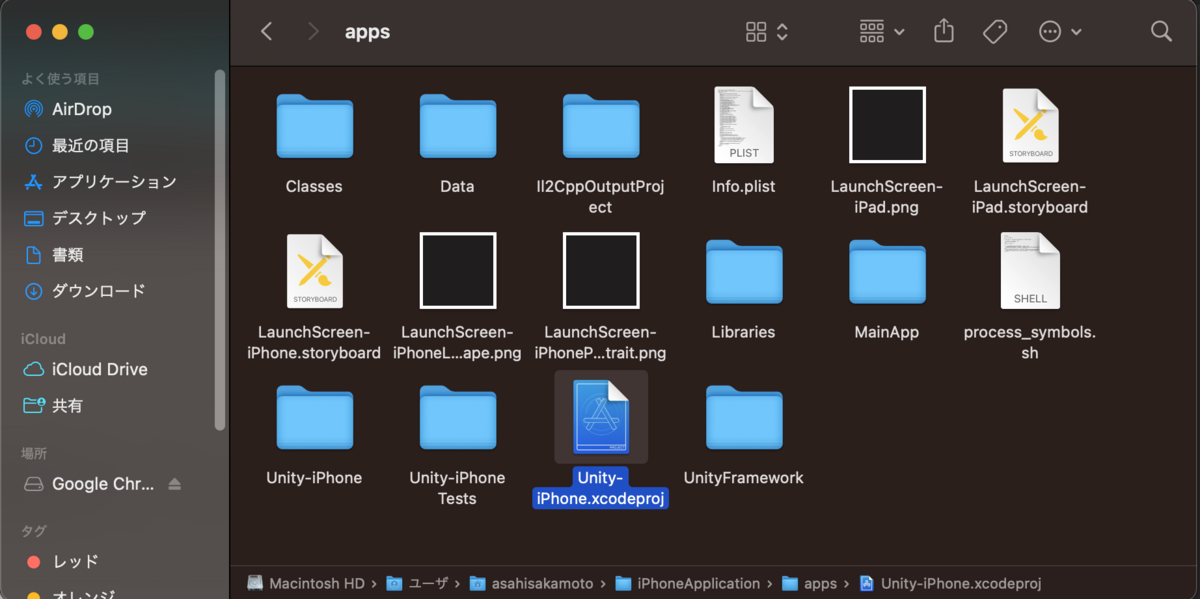Screen dimensions: 1200x599
Task: Open the Info.plist file
Action: pyautogui.click(x=743, y=125)
